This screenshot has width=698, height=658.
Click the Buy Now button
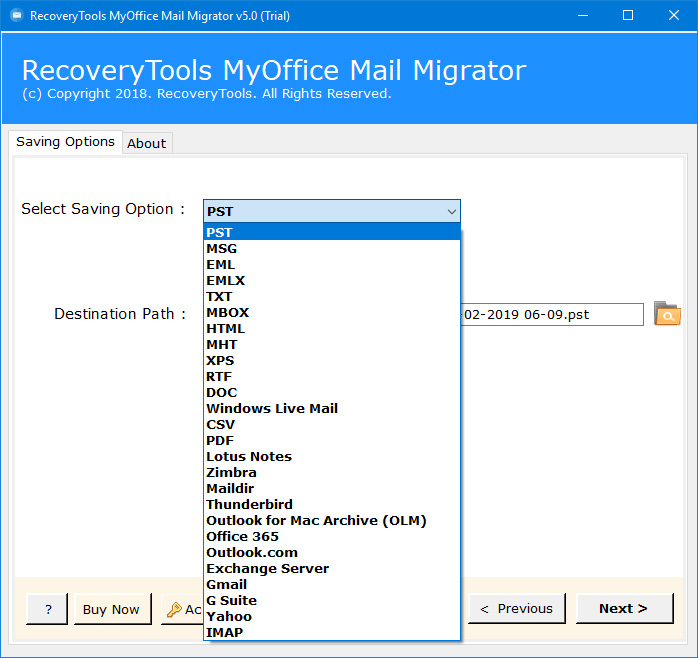tap(112, 609)
